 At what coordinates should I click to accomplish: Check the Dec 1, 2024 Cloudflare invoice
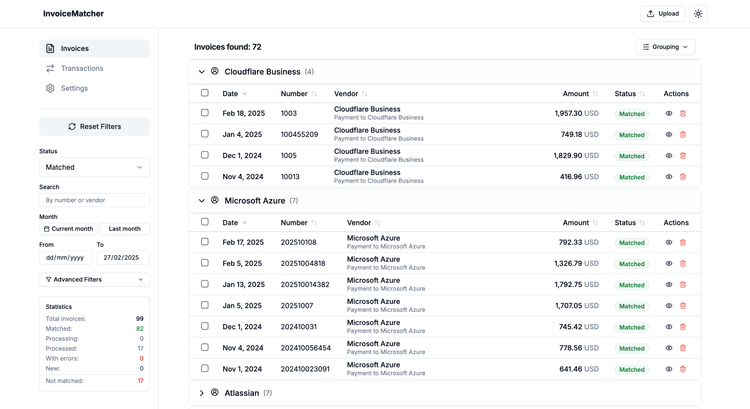pos(205,155)
